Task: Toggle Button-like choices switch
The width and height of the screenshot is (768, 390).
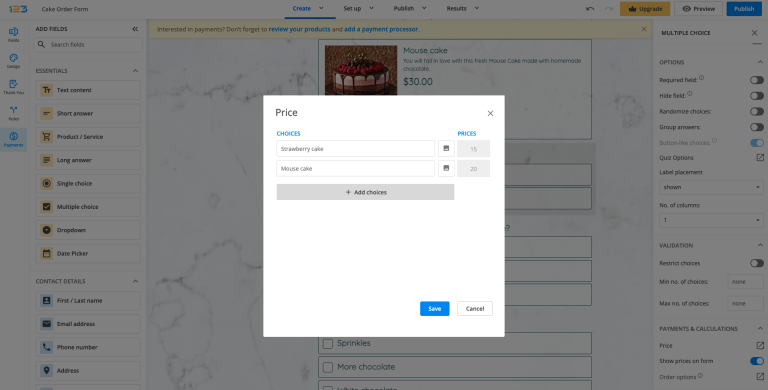Action: 757,143
